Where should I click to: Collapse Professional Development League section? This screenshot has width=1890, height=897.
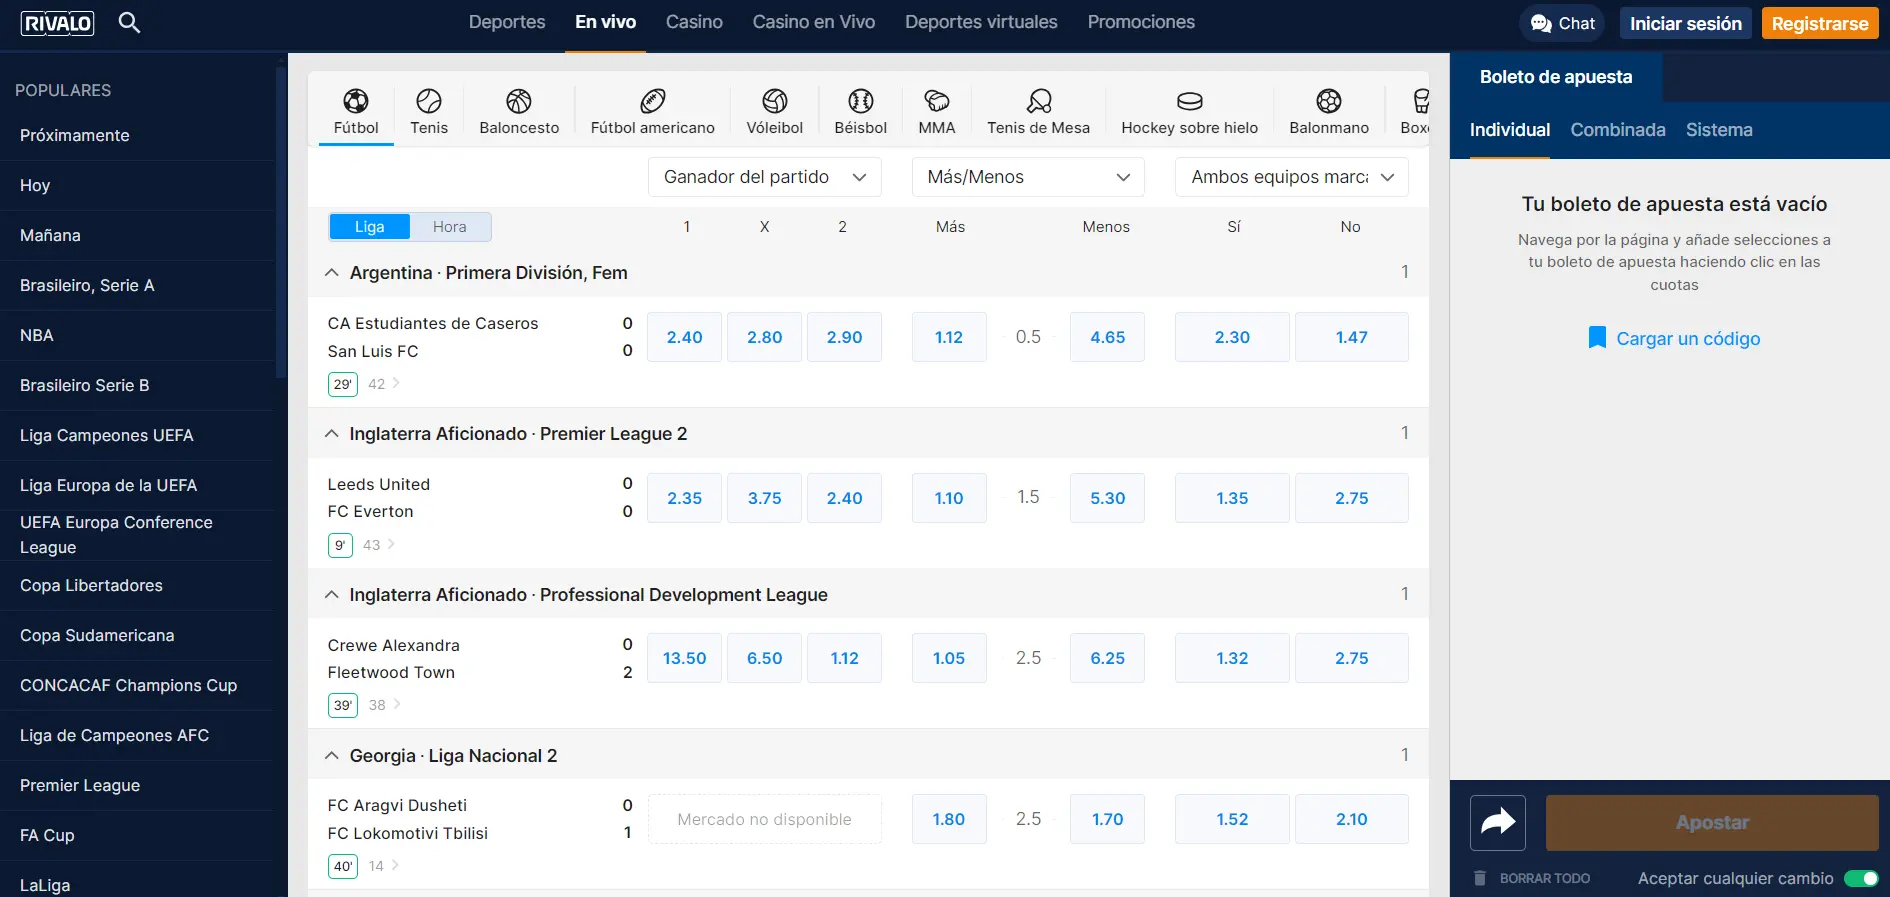[x=332, y=595]
